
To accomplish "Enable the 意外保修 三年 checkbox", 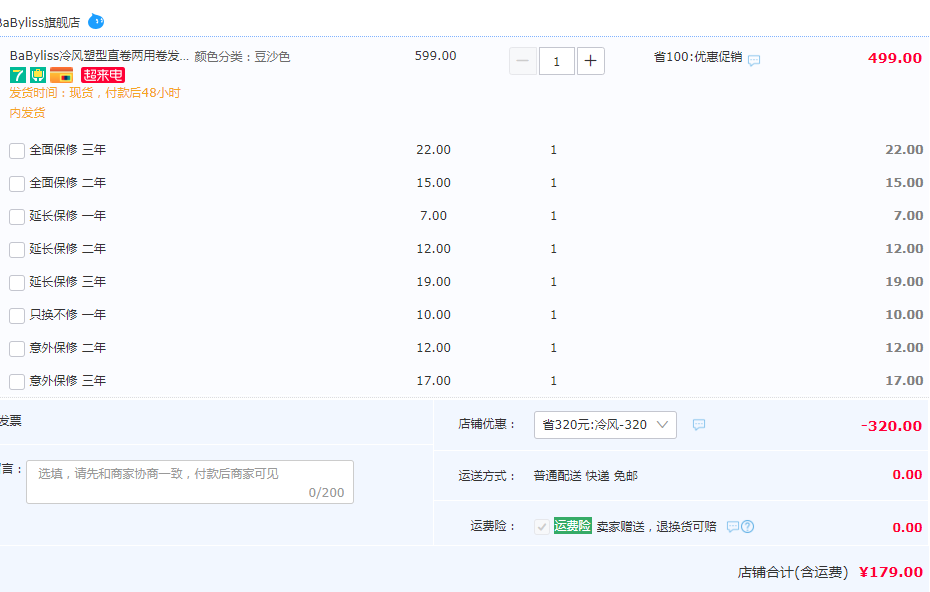I will click(x=17, y=381).
